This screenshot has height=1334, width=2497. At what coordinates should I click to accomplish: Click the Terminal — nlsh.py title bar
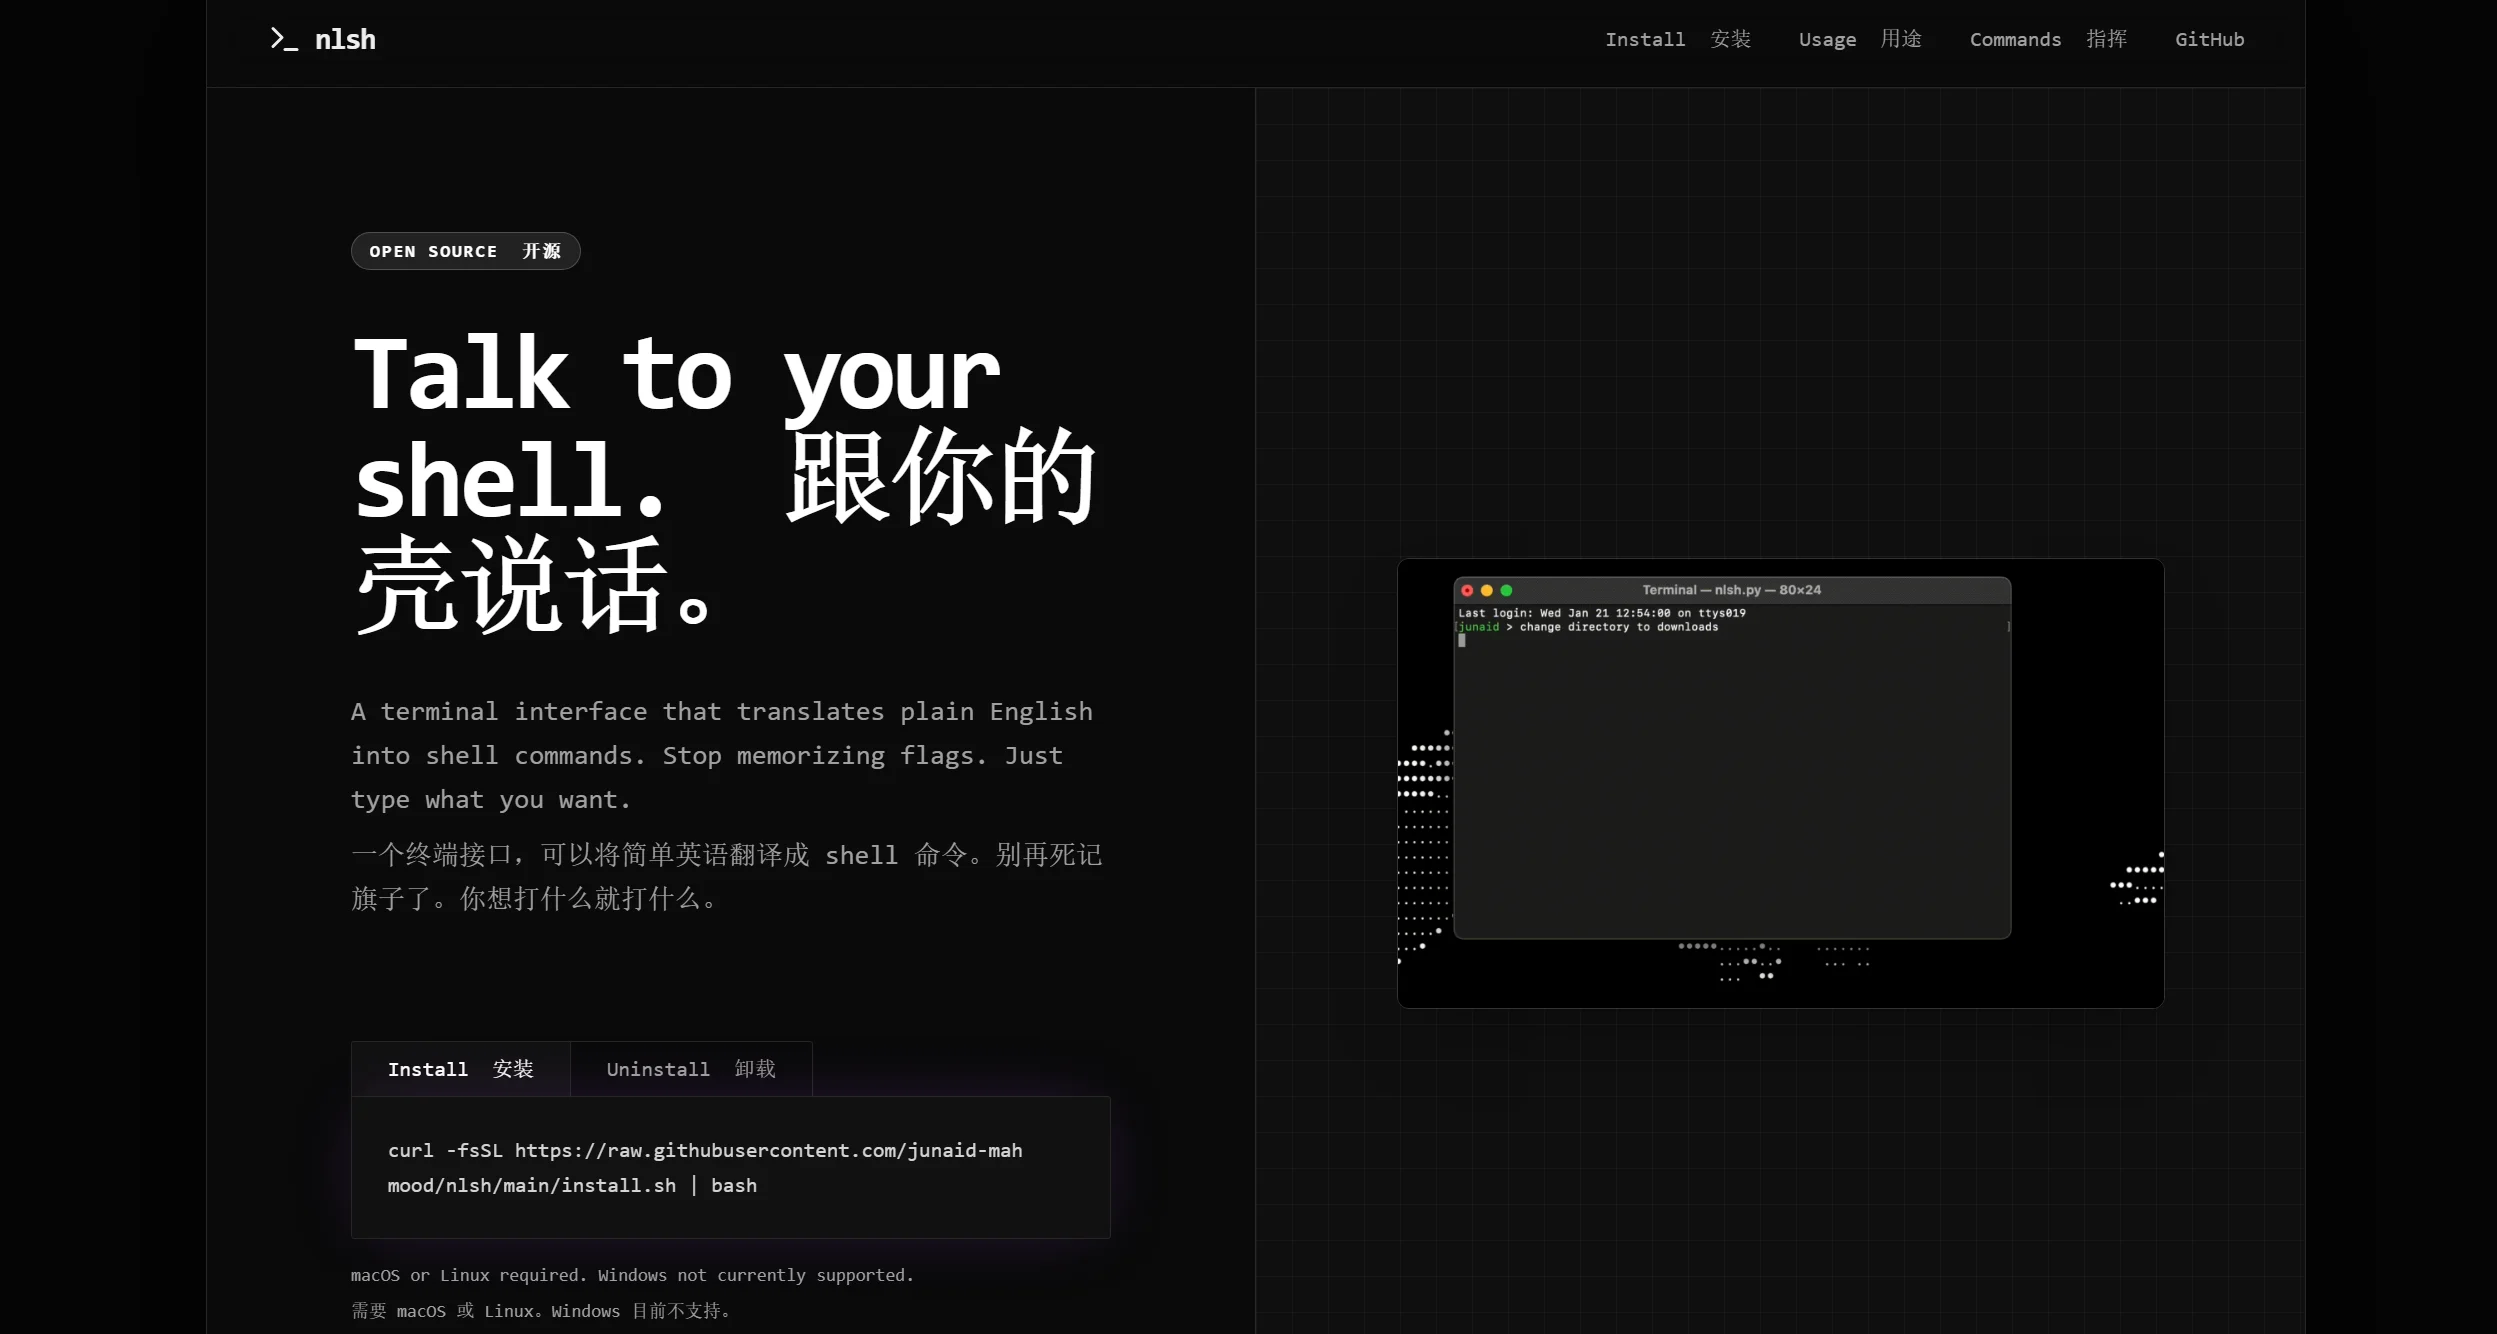pos(1730,589)
